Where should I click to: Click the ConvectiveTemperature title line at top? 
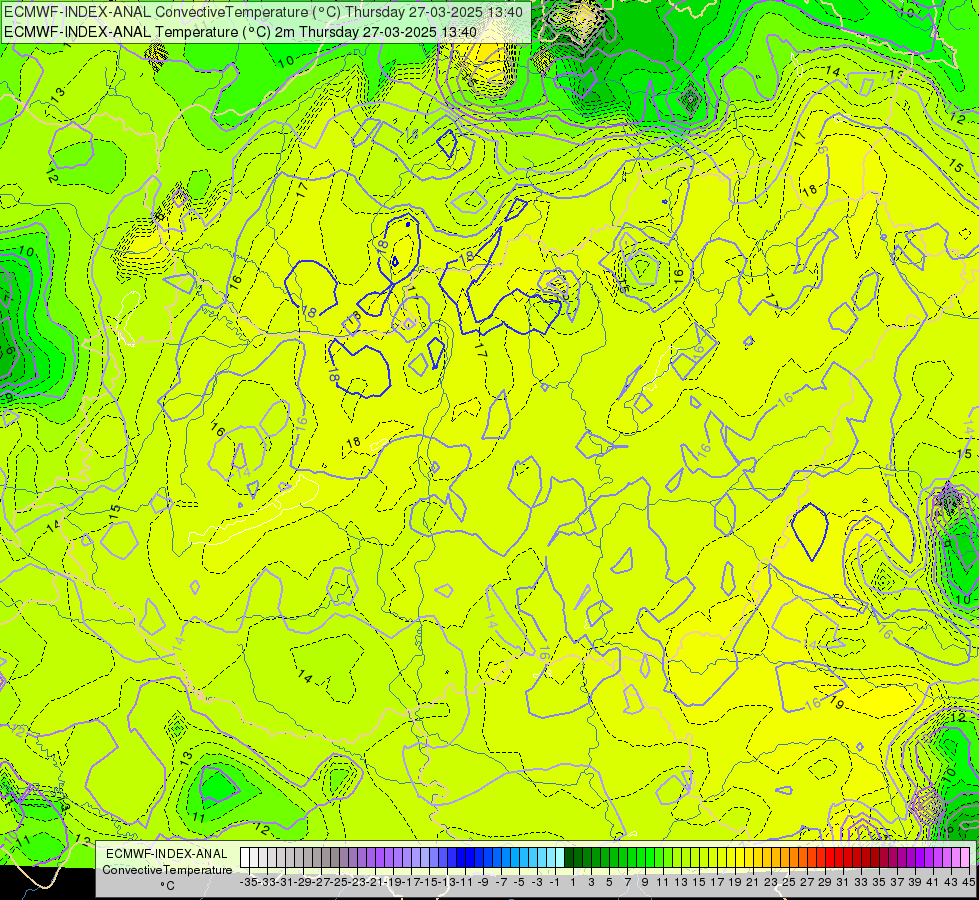click(x=263, y=12)
